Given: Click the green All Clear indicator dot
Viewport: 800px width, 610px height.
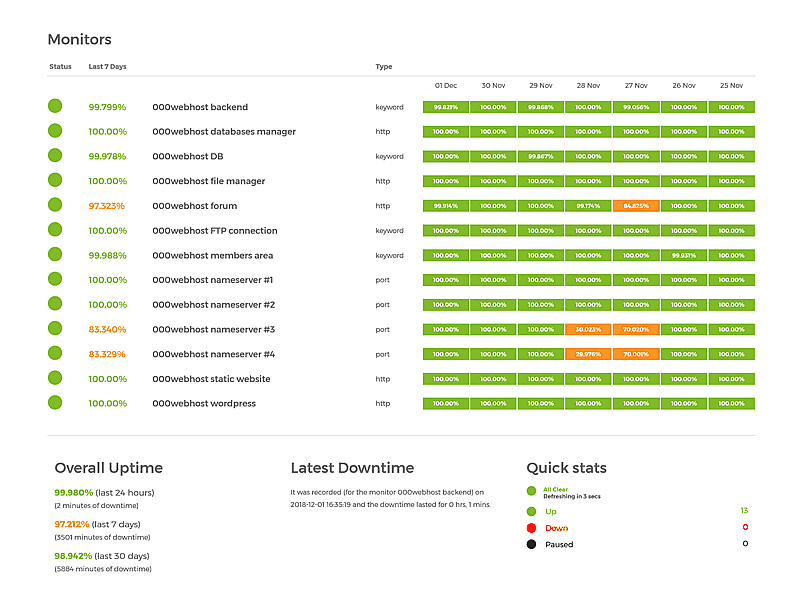Looking at the screenshot, I should (x=532, y=491).
